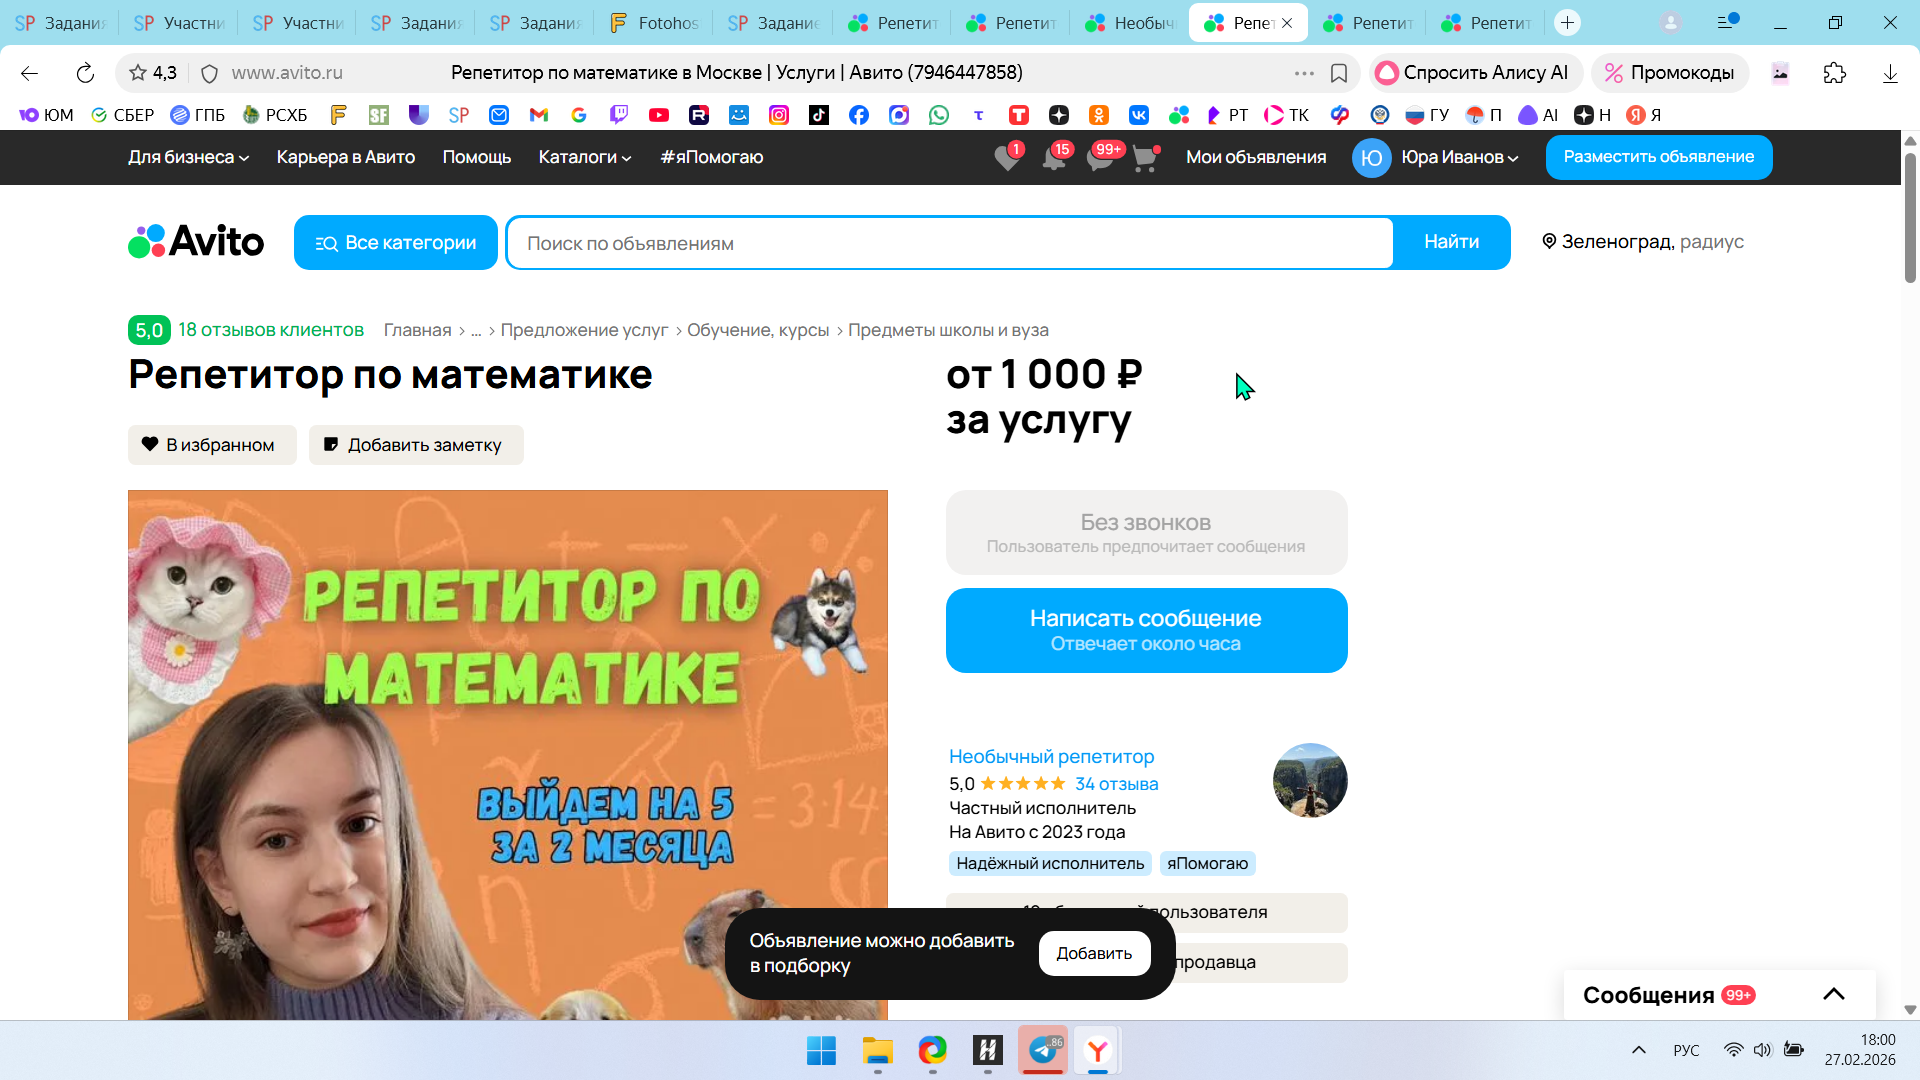Image resolution: width=1920 pixels, height=1080 pixels.
Task: Open "Необычный репетитор" seller link
Action: coord(1051,757)
